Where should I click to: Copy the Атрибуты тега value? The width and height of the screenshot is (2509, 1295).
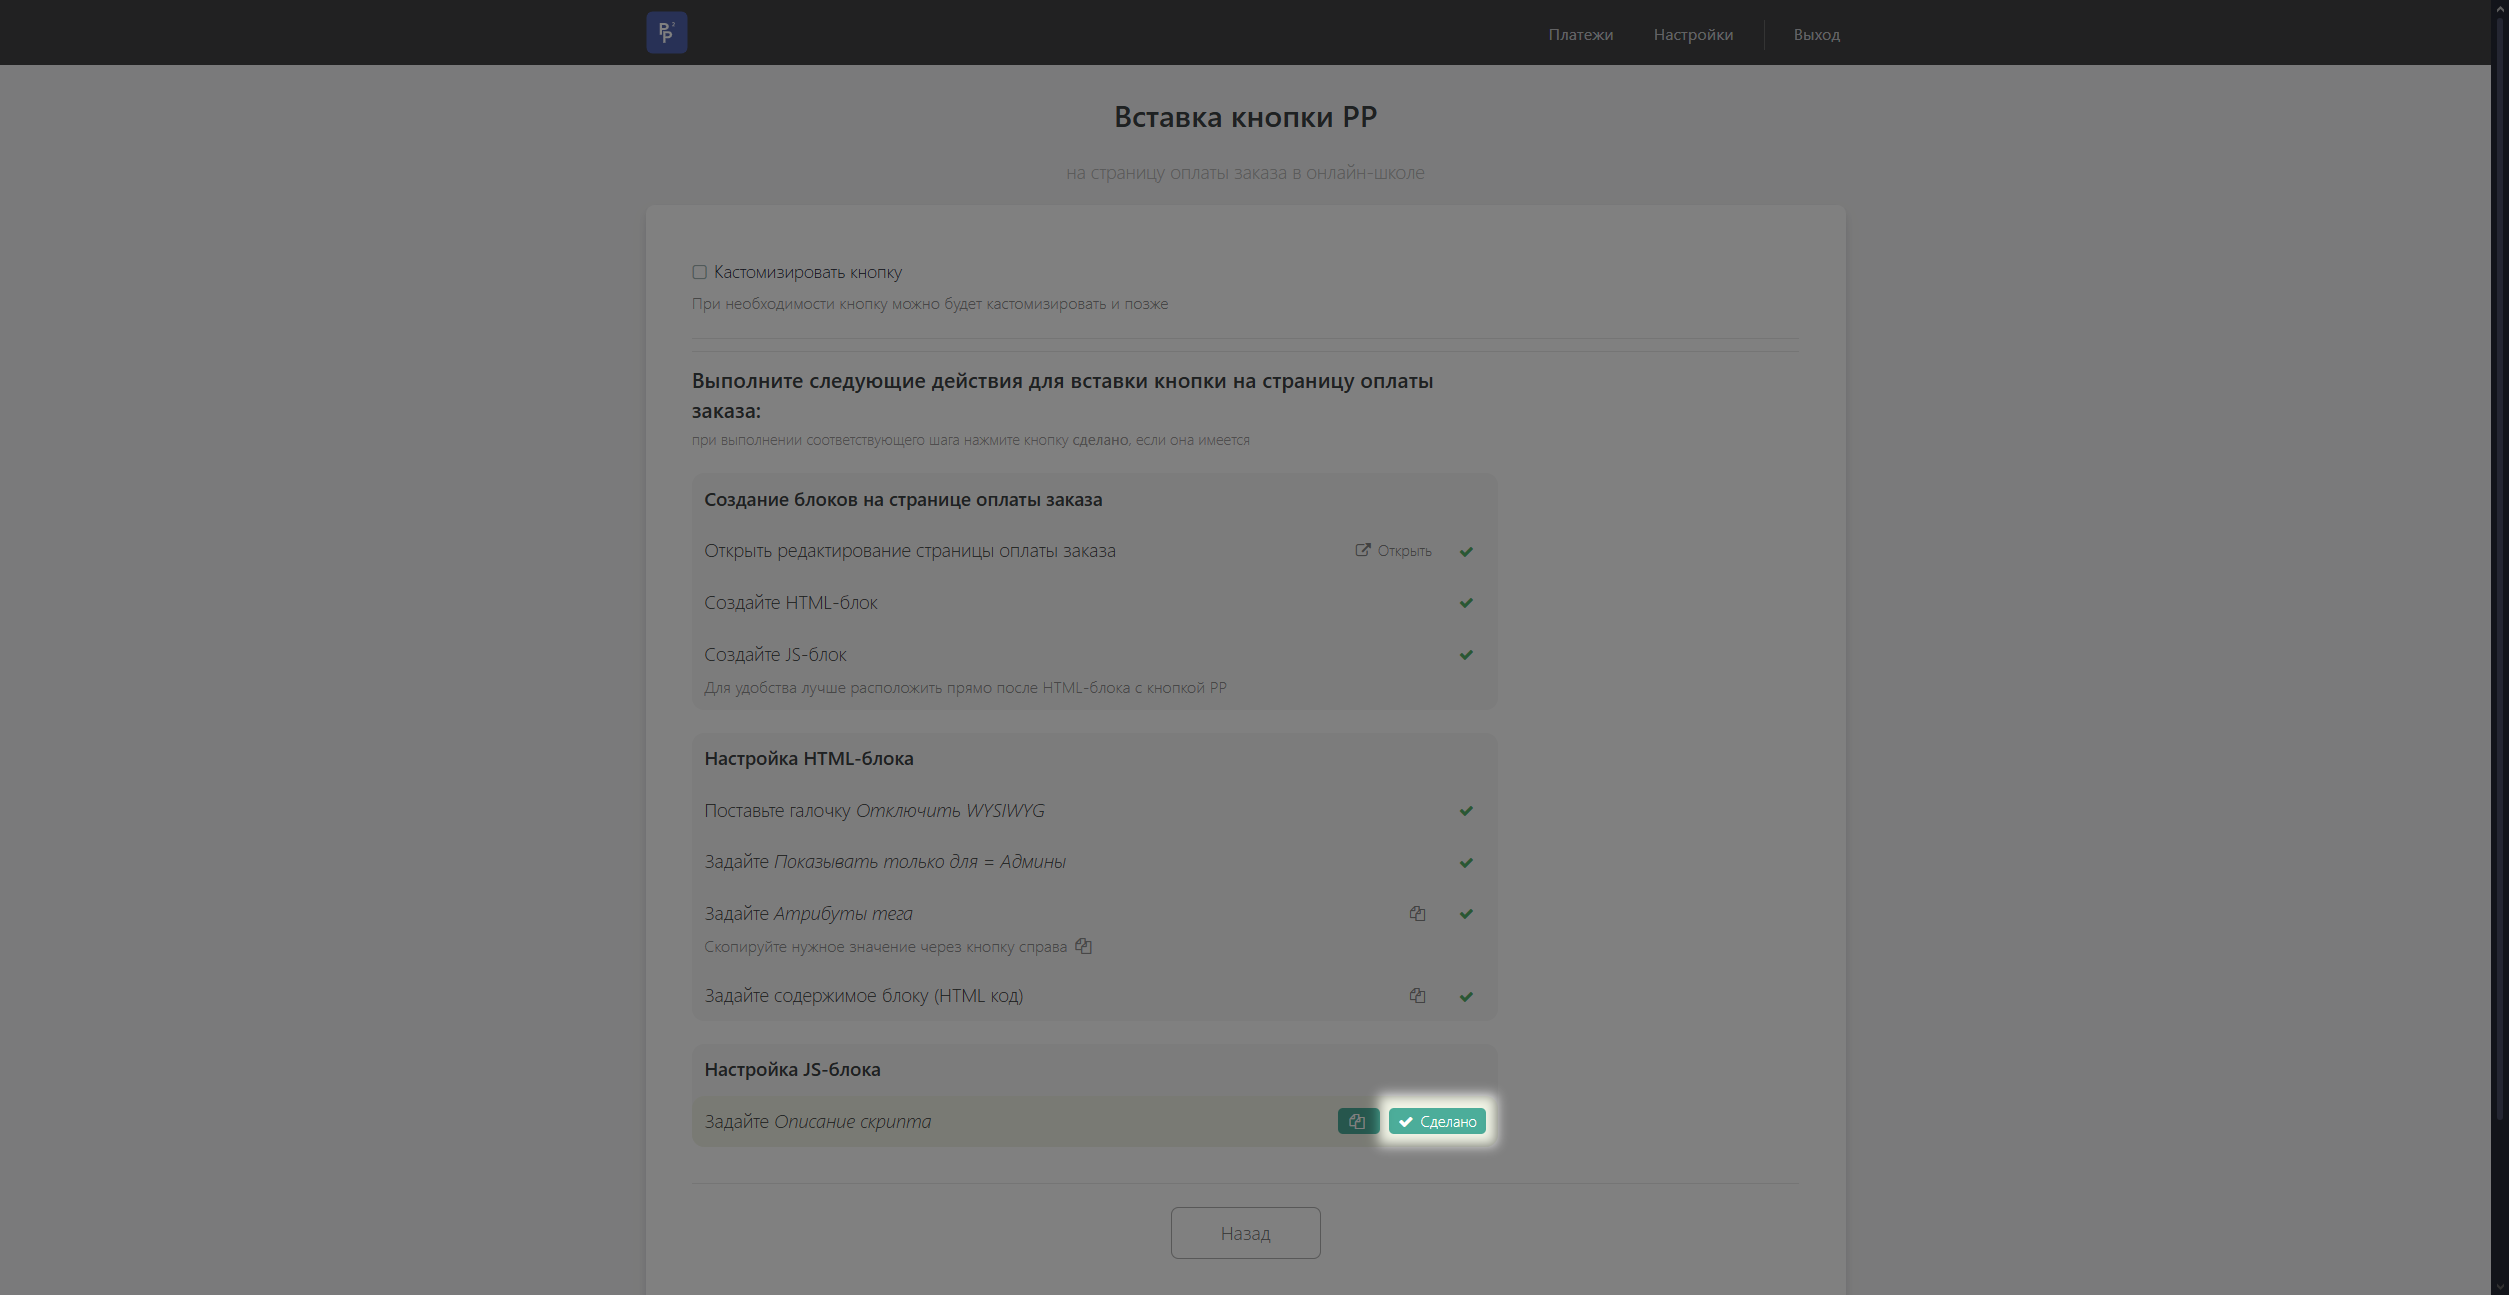click(x=1417, y=913)
